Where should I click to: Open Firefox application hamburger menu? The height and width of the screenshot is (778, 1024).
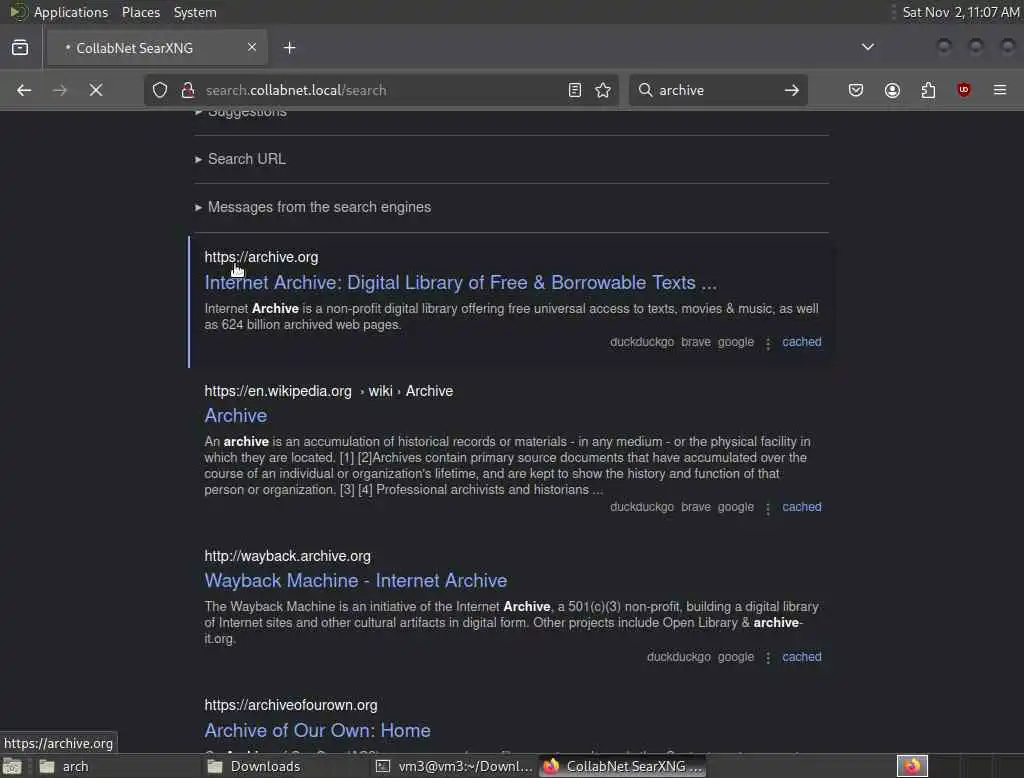click(1000, 90)
